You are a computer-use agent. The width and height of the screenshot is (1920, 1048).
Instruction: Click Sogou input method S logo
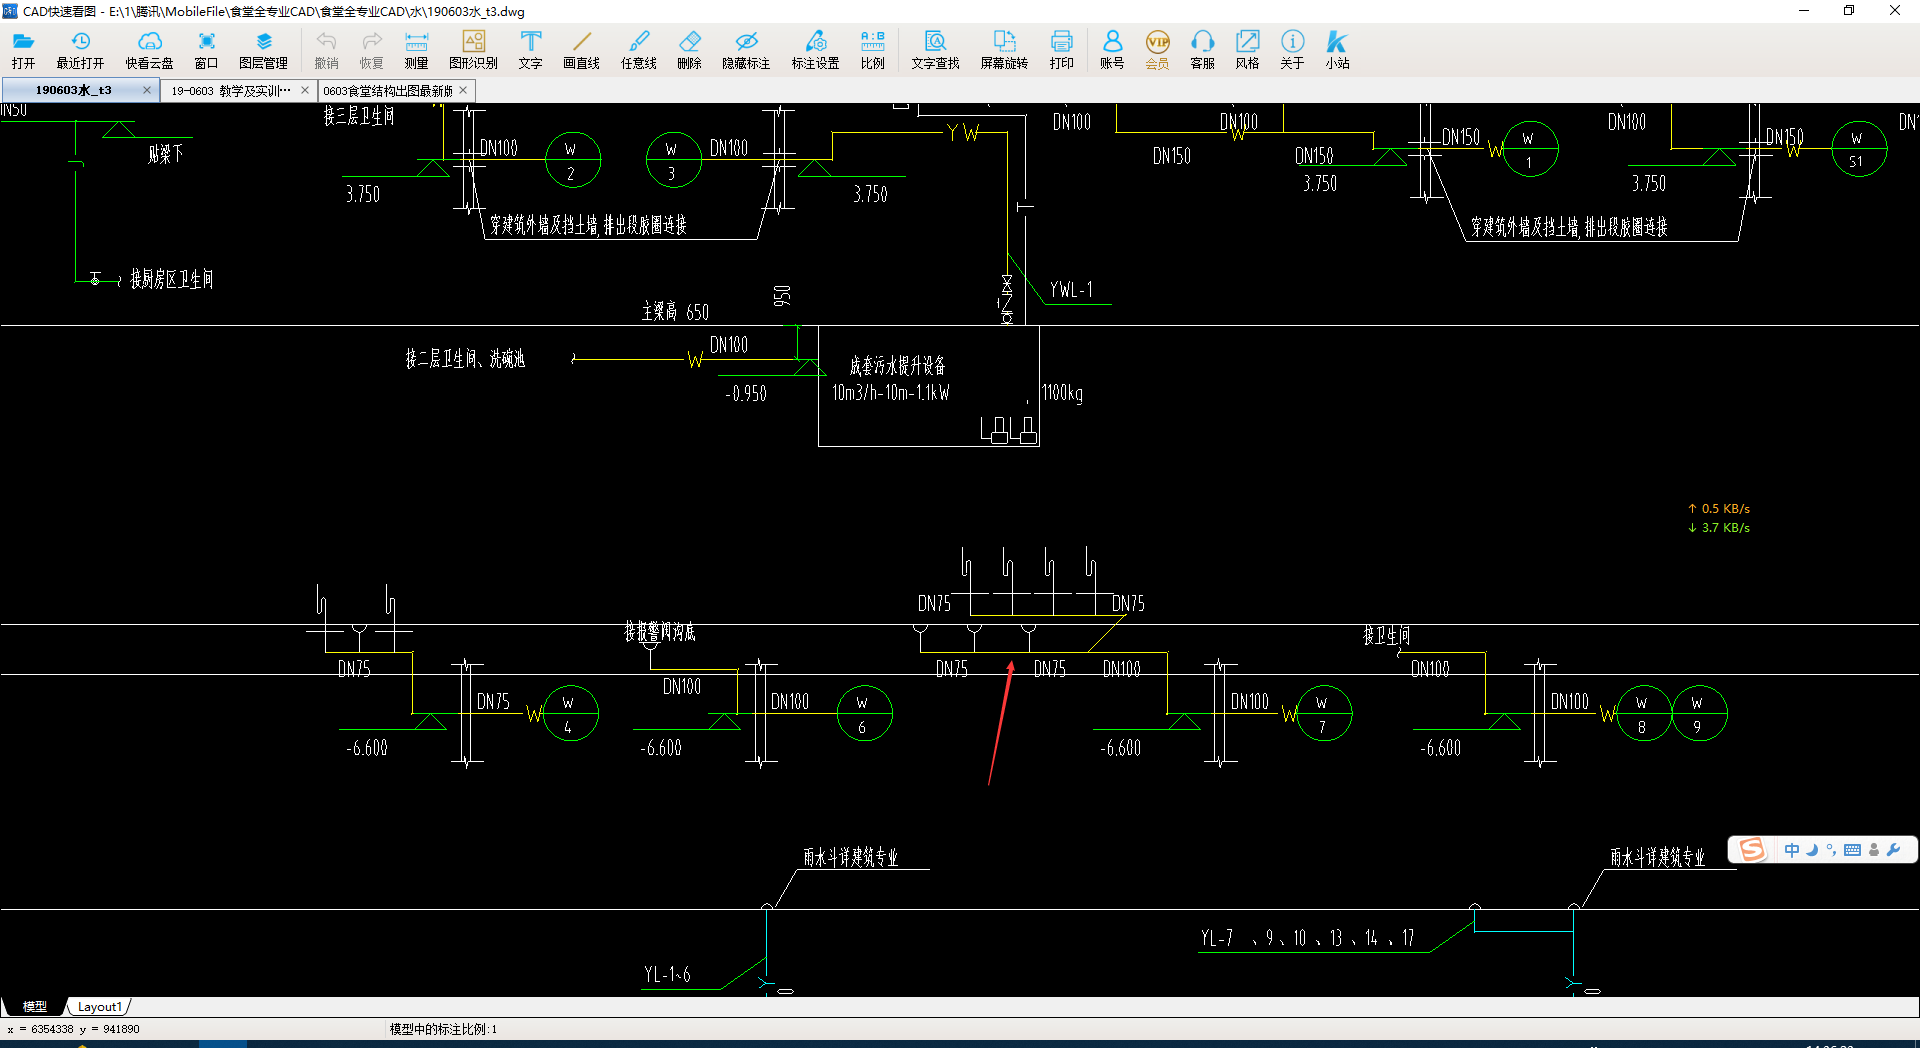coord(1752,850)
